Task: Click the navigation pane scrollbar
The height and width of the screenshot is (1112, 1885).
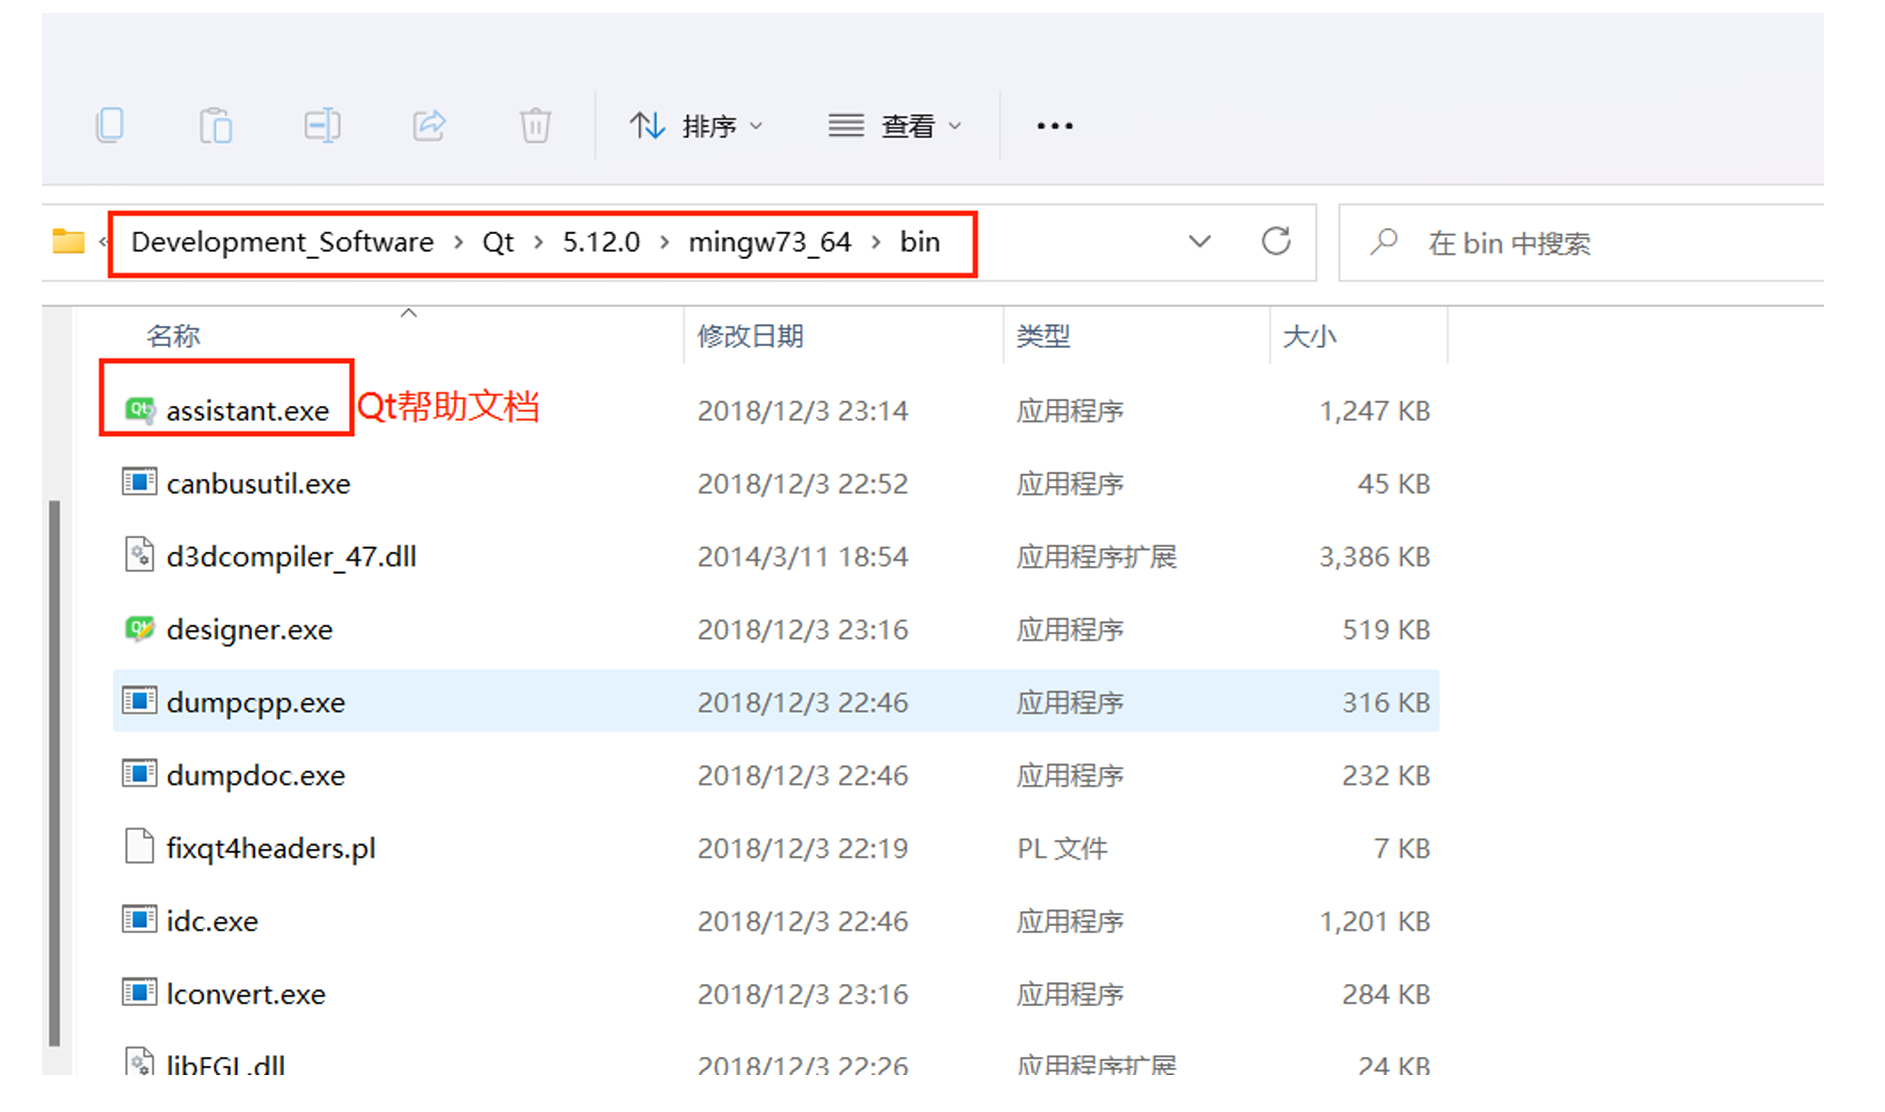Action: point(54,772)
